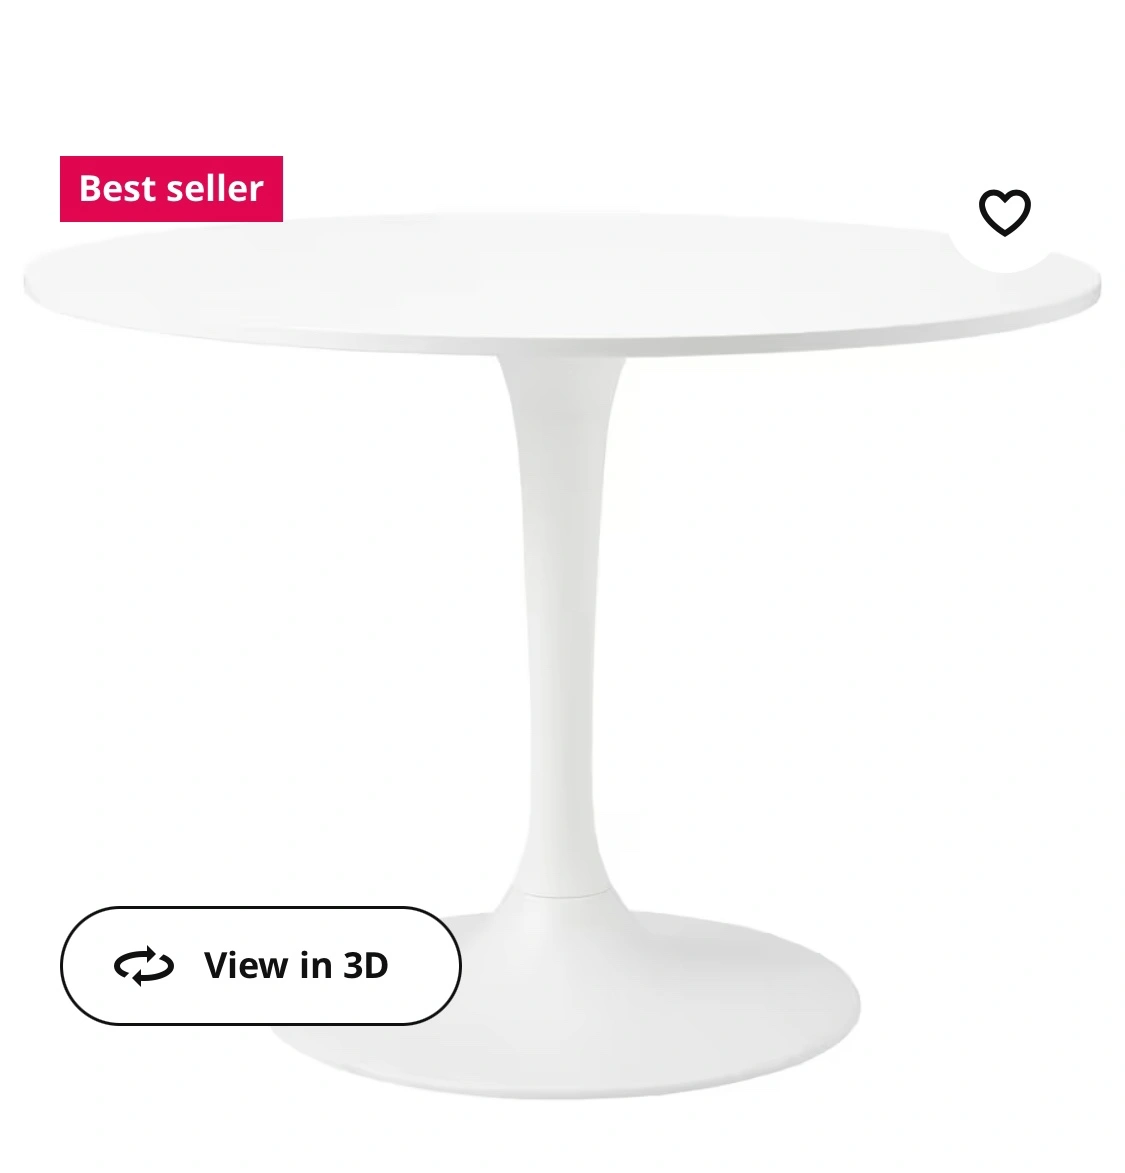Click the tabletop's left edge near the badge

45,283
